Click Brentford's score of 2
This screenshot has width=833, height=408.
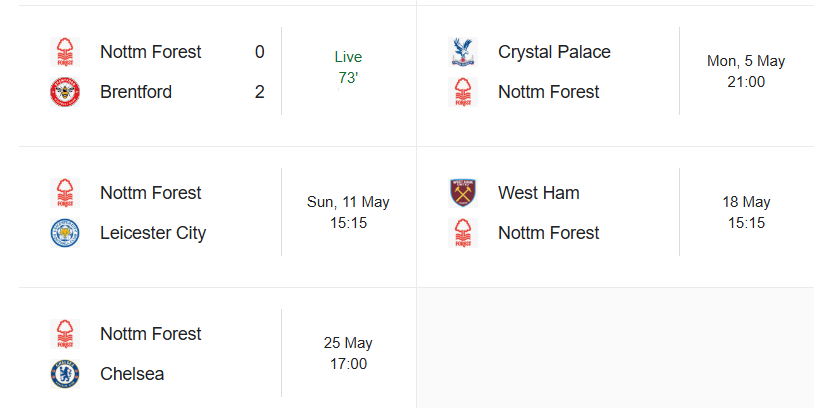(260, 92)
